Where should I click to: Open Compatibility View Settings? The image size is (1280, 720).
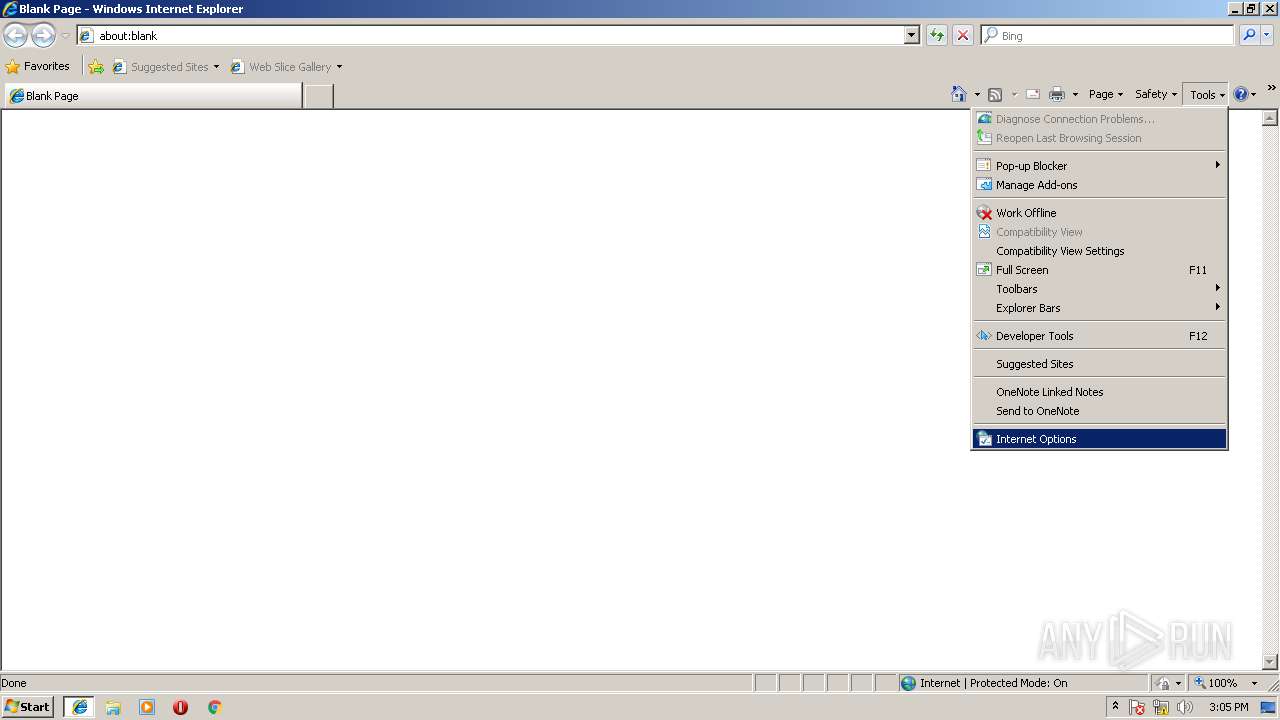point(1099,251)
